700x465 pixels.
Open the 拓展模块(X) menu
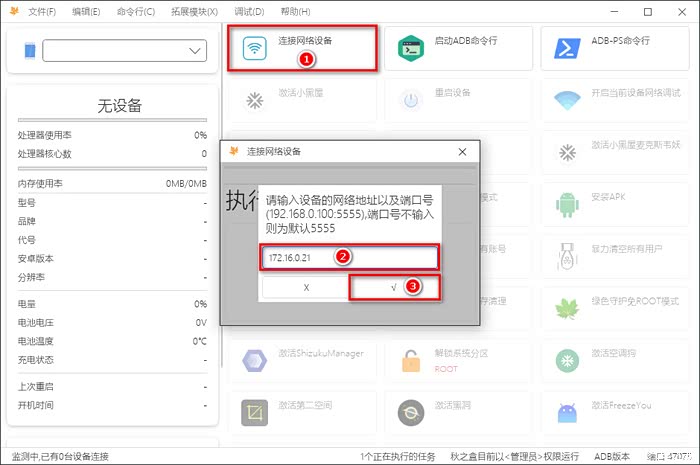pos(194,12)
